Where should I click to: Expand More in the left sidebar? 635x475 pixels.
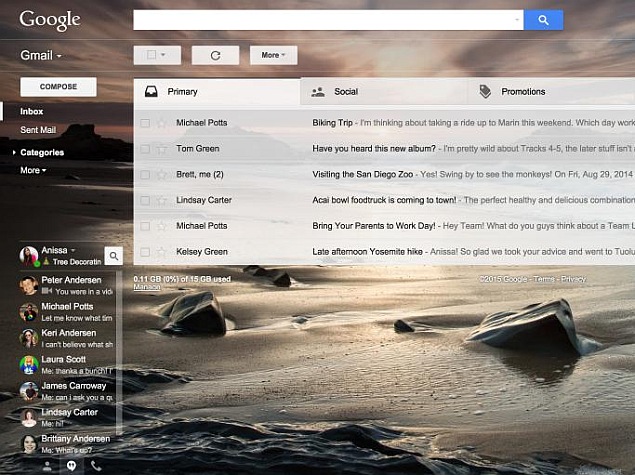[33, 170]
